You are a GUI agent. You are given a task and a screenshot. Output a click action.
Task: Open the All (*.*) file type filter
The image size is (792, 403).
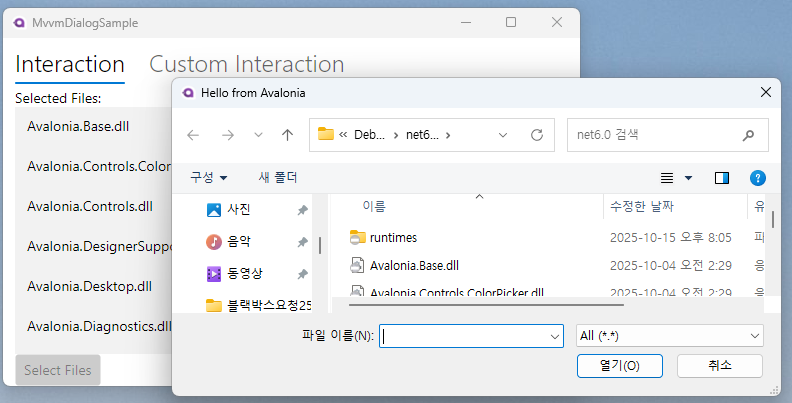(670, 336)
